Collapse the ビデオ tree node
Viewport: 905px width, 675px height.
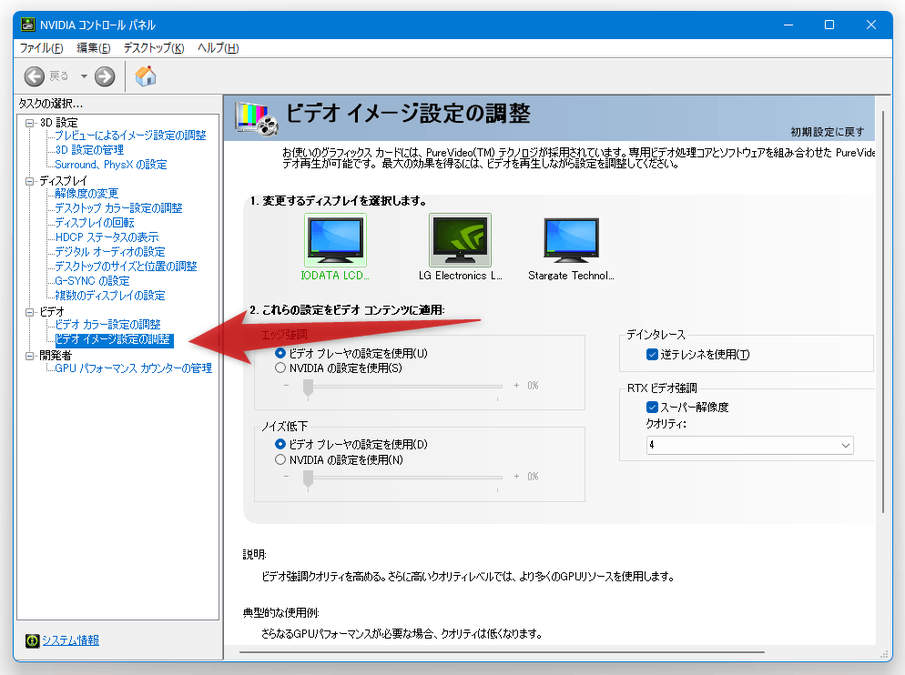[29, 312]
